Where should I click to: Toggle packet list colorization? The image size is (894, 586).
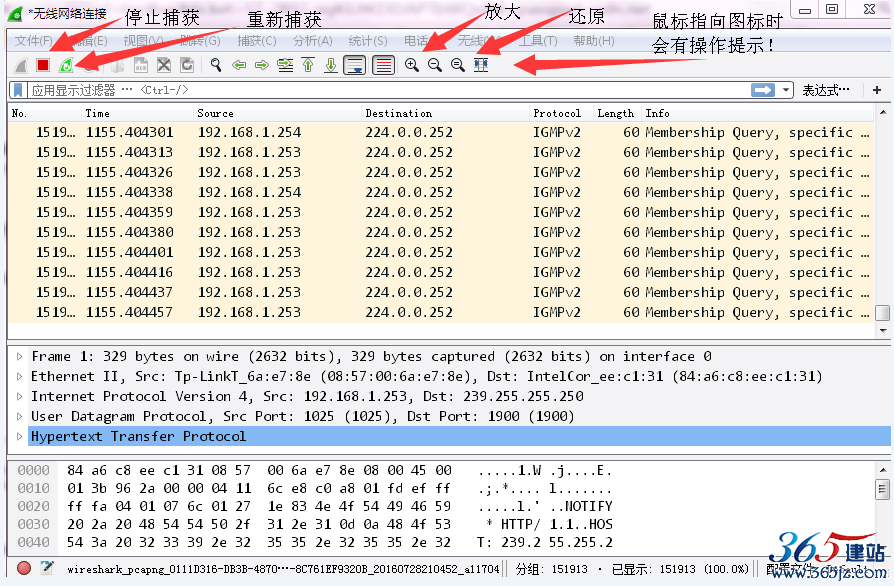(384, 65)
